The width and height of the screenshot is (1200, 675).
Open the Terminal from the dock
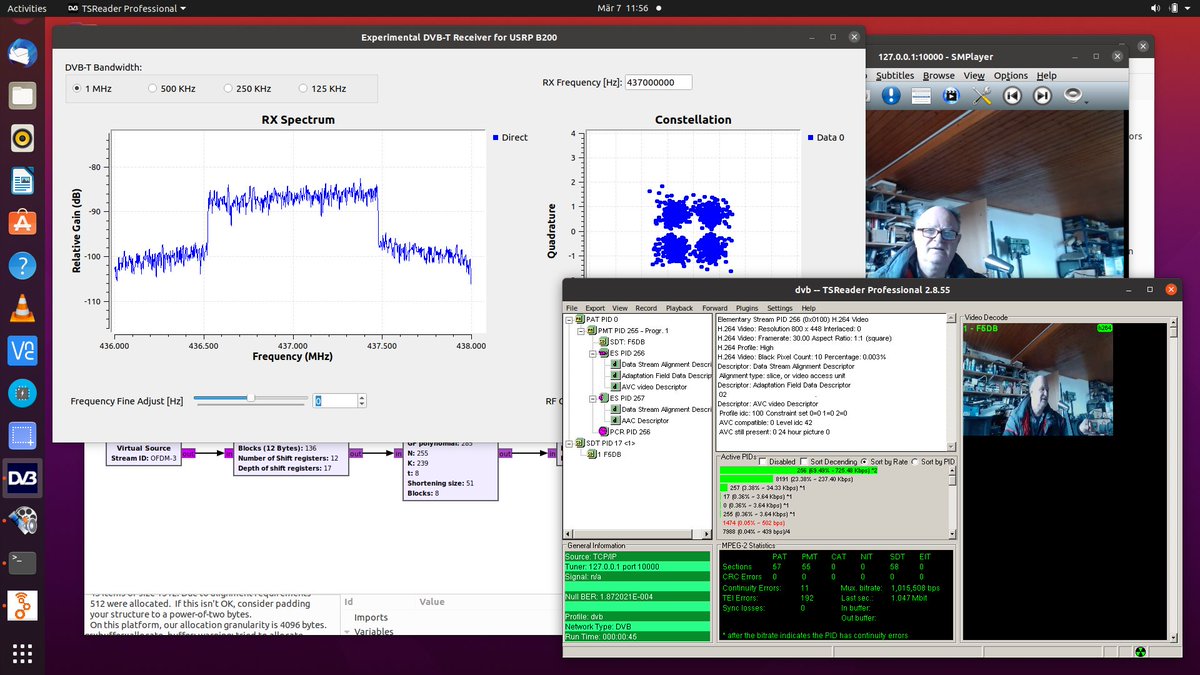point(22,563)
